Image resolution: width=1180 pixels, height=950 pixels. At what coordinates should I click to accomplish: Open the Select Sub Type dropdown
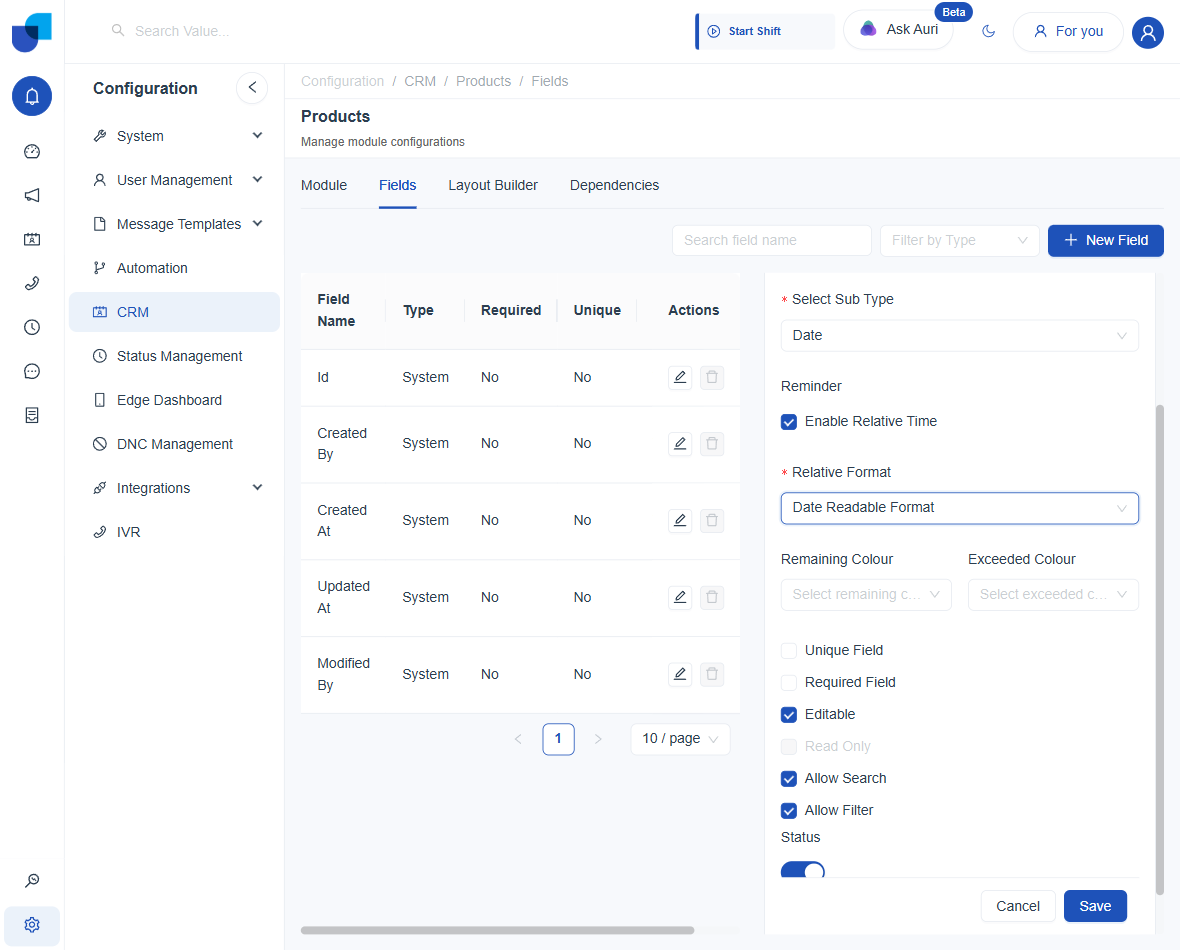click(x=960, y=336)
